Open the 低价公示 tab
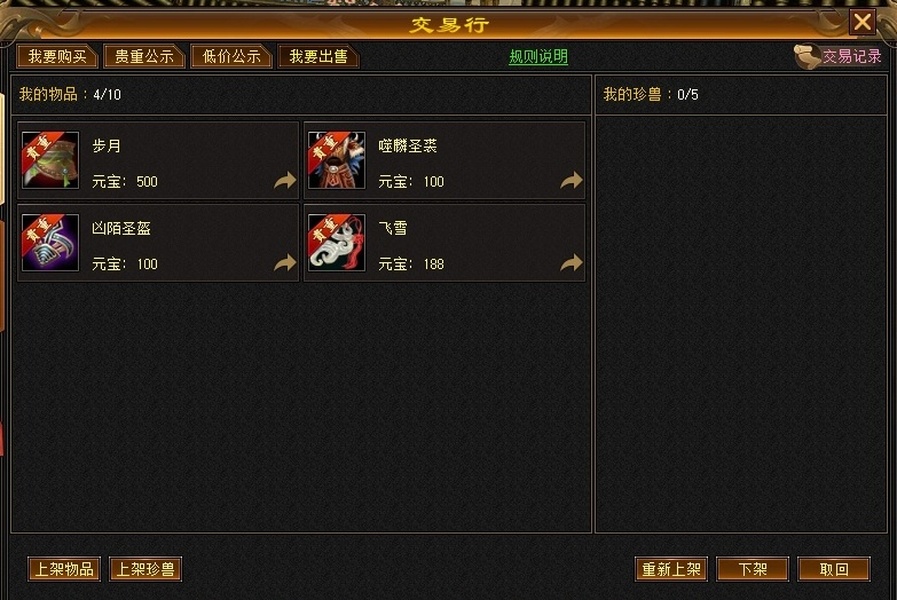This screenshot has height=600, width=897. [231, 57]
